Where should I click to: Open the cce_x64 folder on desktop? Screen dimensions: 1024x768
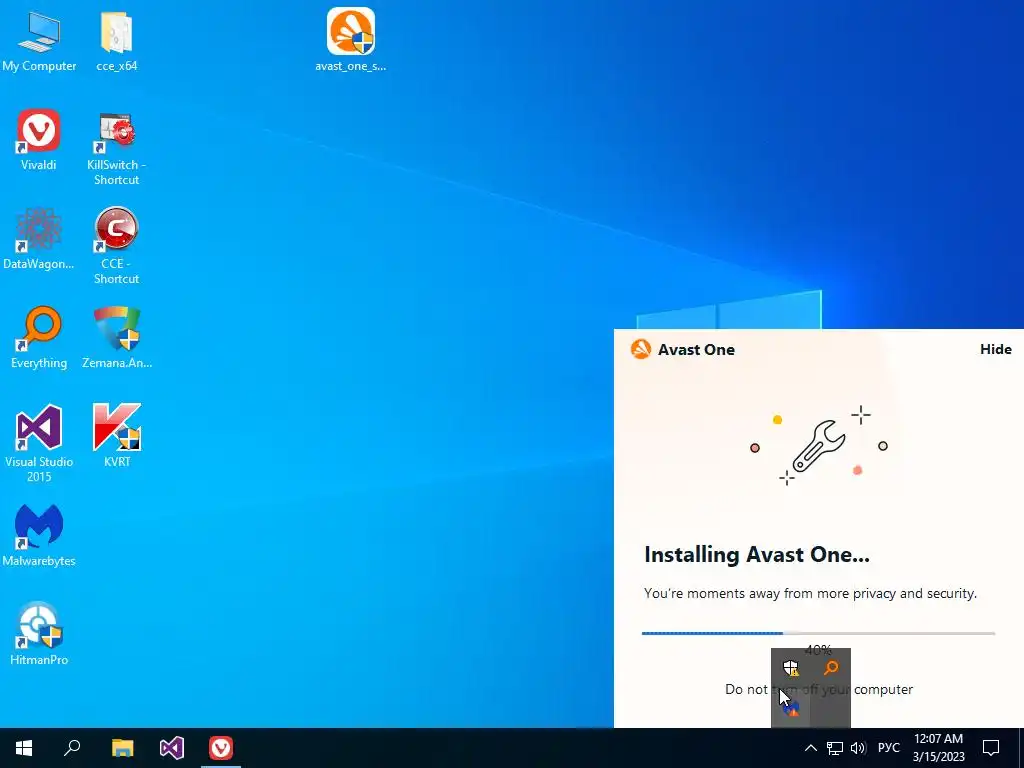pyautogui.click(x=116, y=40)
